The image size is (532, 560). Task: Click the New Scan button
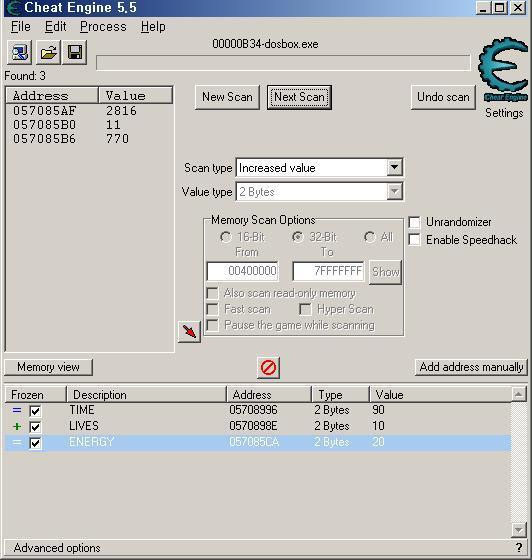tap(227, 97)
